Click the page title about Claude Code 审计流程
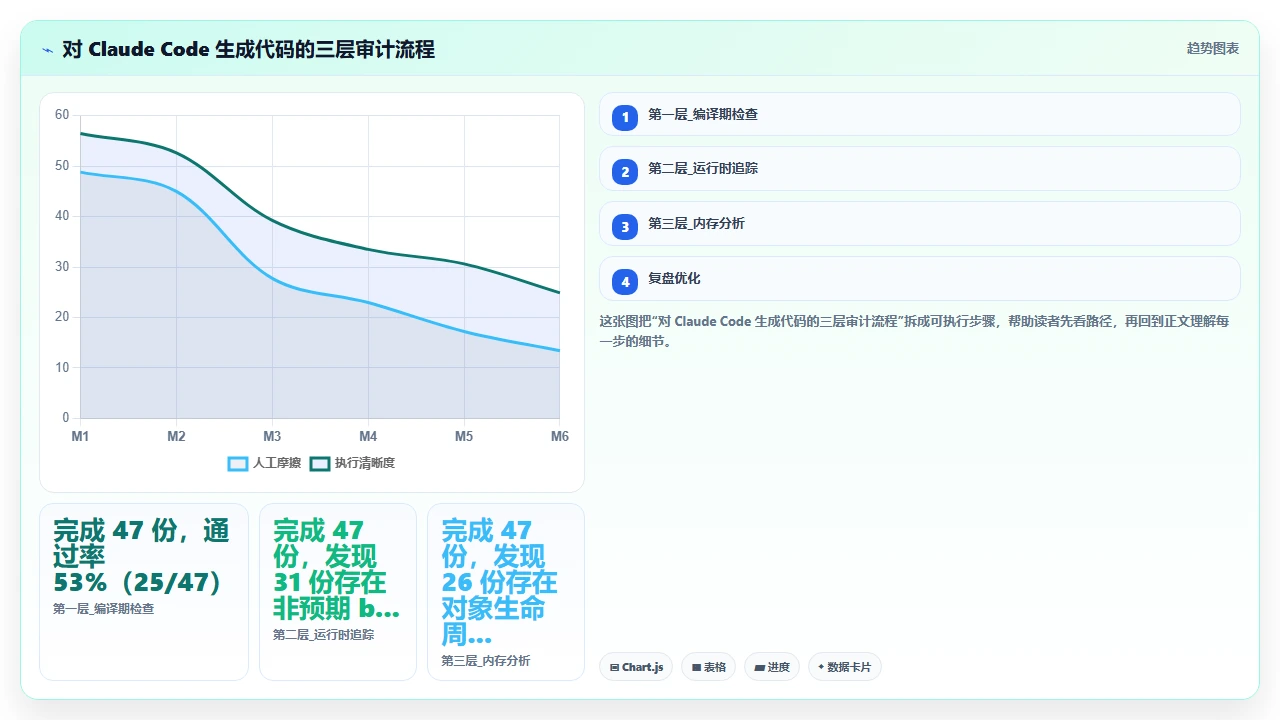 click(248, 49)
